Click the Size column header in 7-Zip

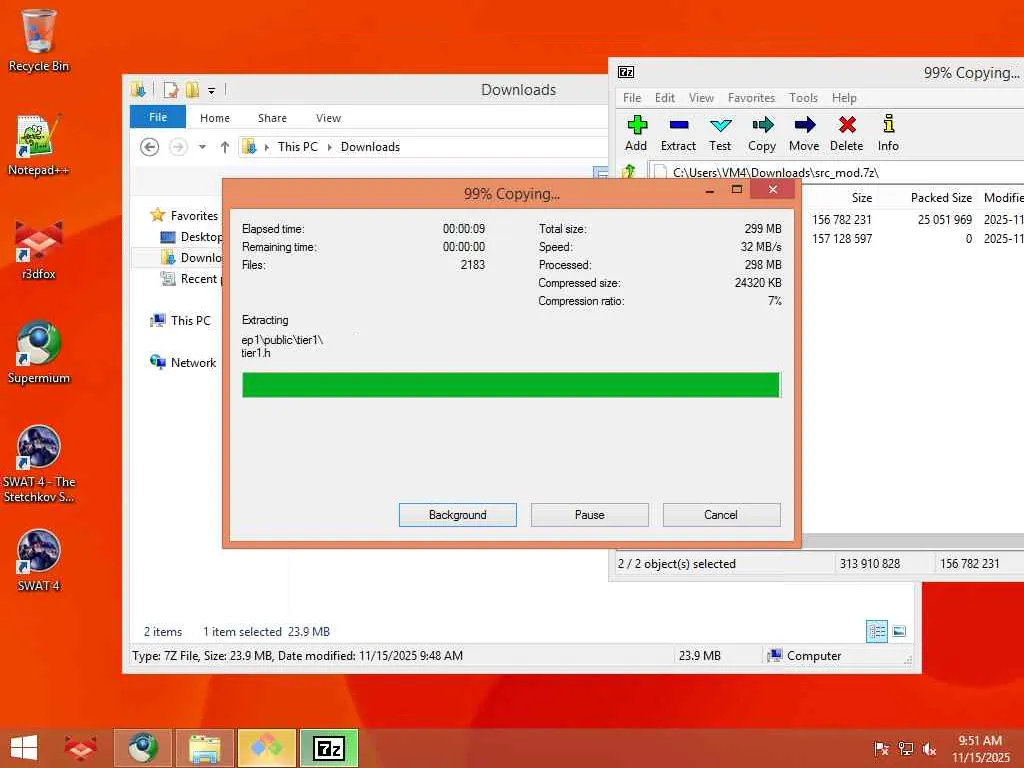(861, 198)
